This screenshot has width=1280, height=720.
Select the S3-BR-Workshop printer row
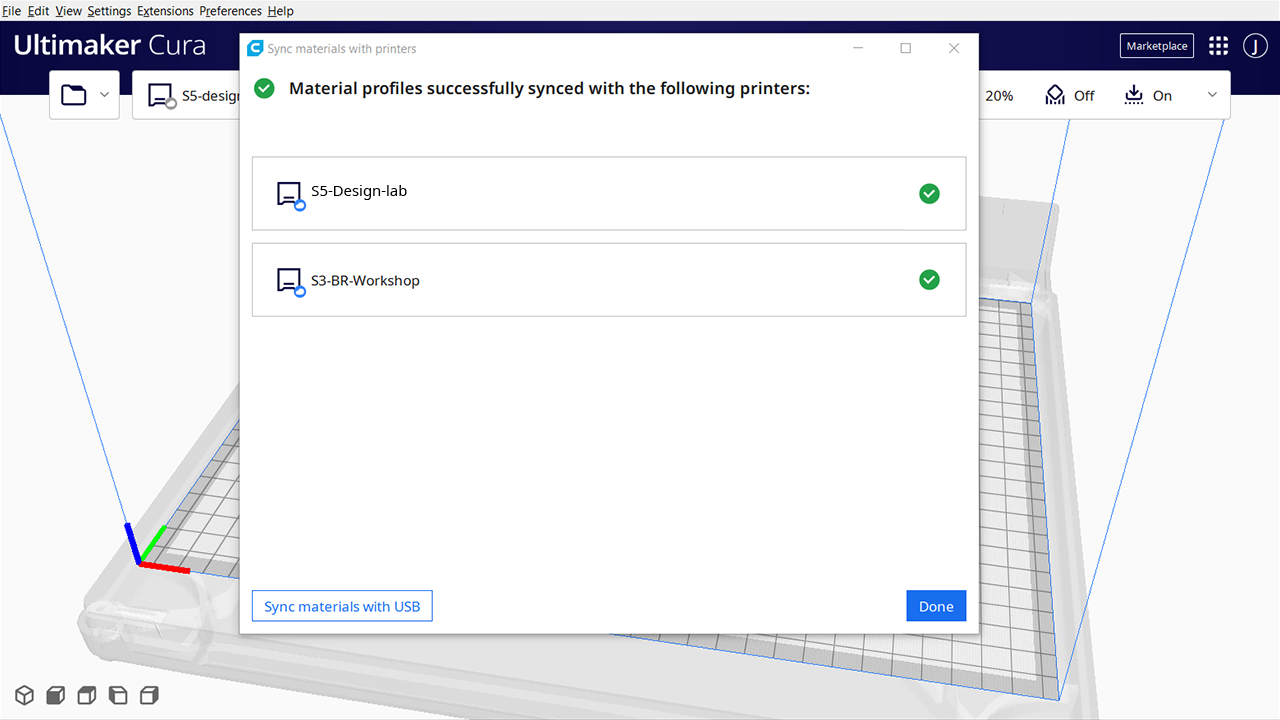pos(609,280)
